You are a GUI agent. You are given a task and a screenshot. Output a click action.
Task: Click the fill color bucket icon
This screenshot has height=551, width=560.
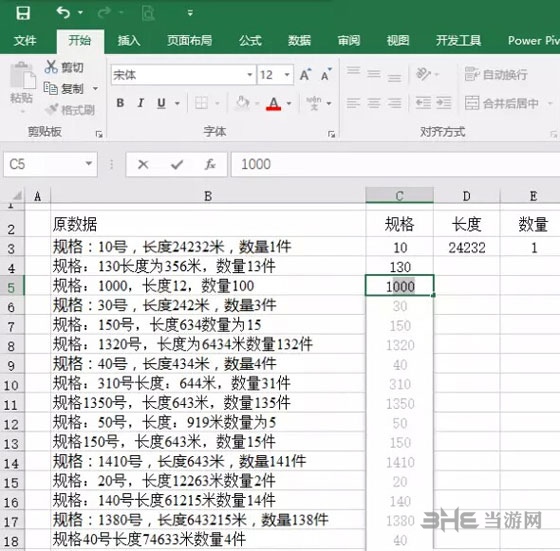pyautogui.click(x=243, y=103)
